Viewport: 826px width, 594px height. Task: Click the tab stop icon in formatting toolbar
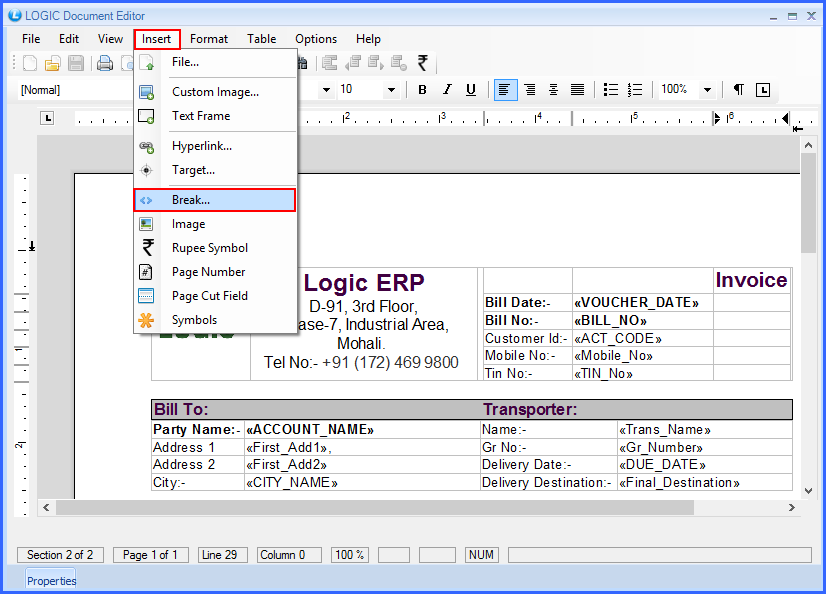pos(763,90)
